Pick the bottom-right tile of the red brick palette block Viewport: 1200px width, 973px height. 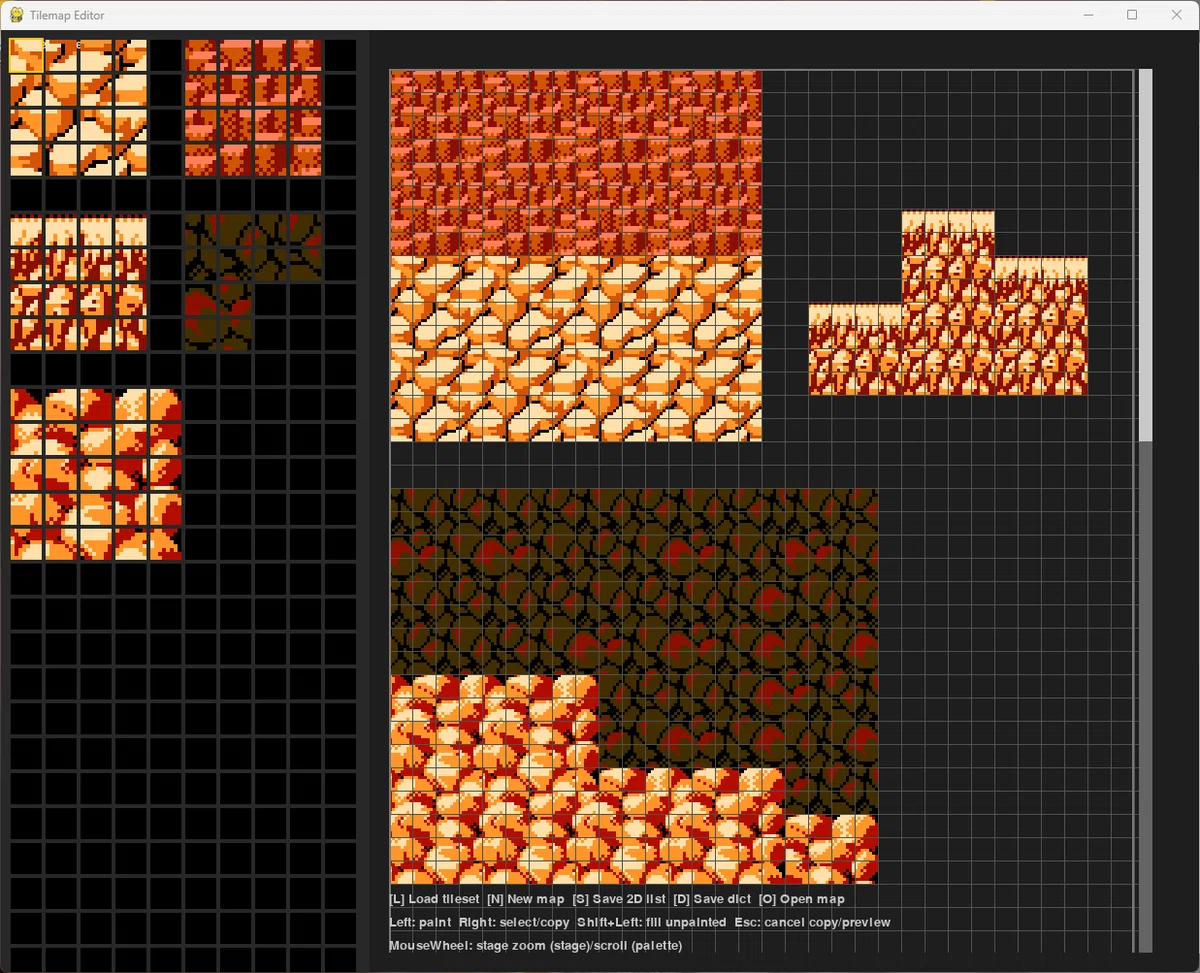pos(306,160)
